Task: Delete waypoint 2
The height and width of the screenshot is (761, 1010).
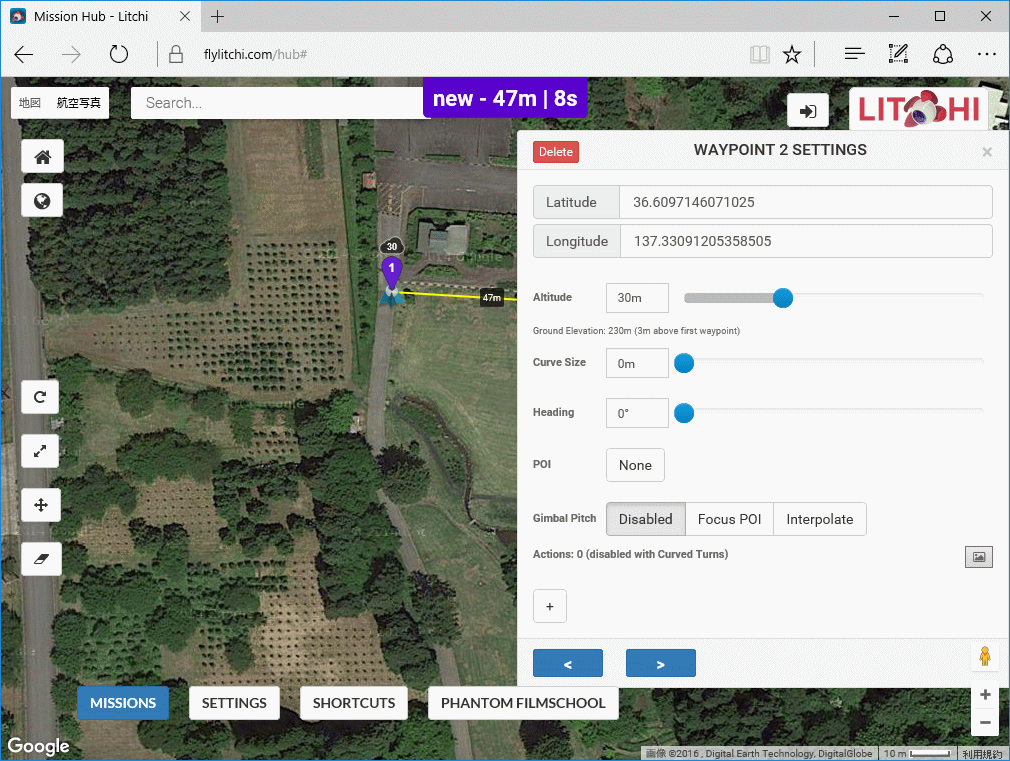Action: (x=555, y=152)
